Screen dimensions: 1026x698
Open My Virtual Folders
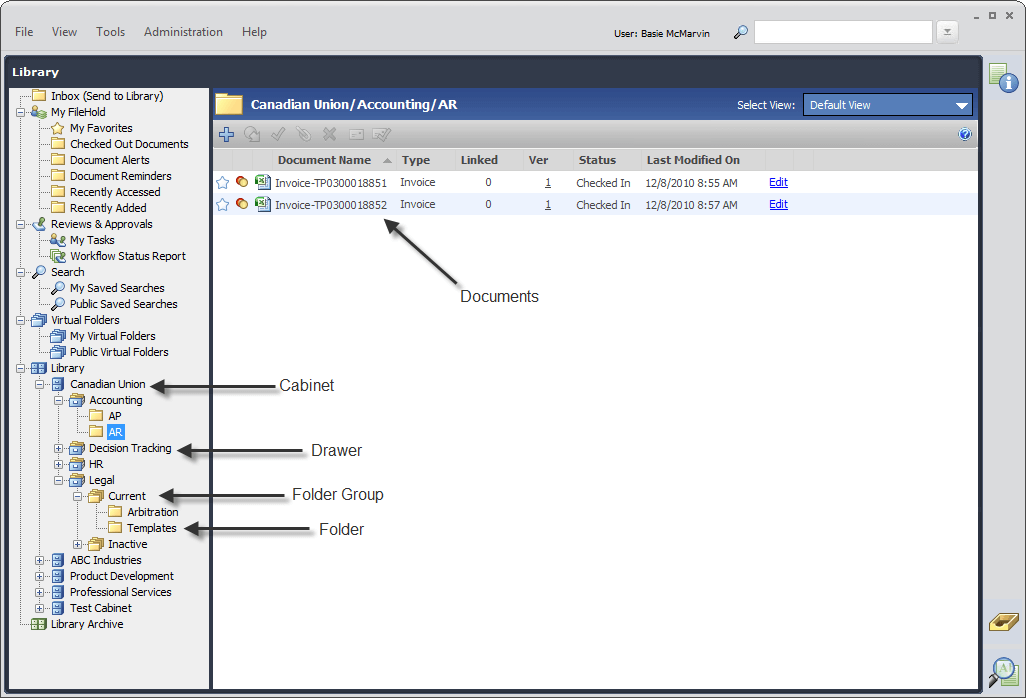113,336
